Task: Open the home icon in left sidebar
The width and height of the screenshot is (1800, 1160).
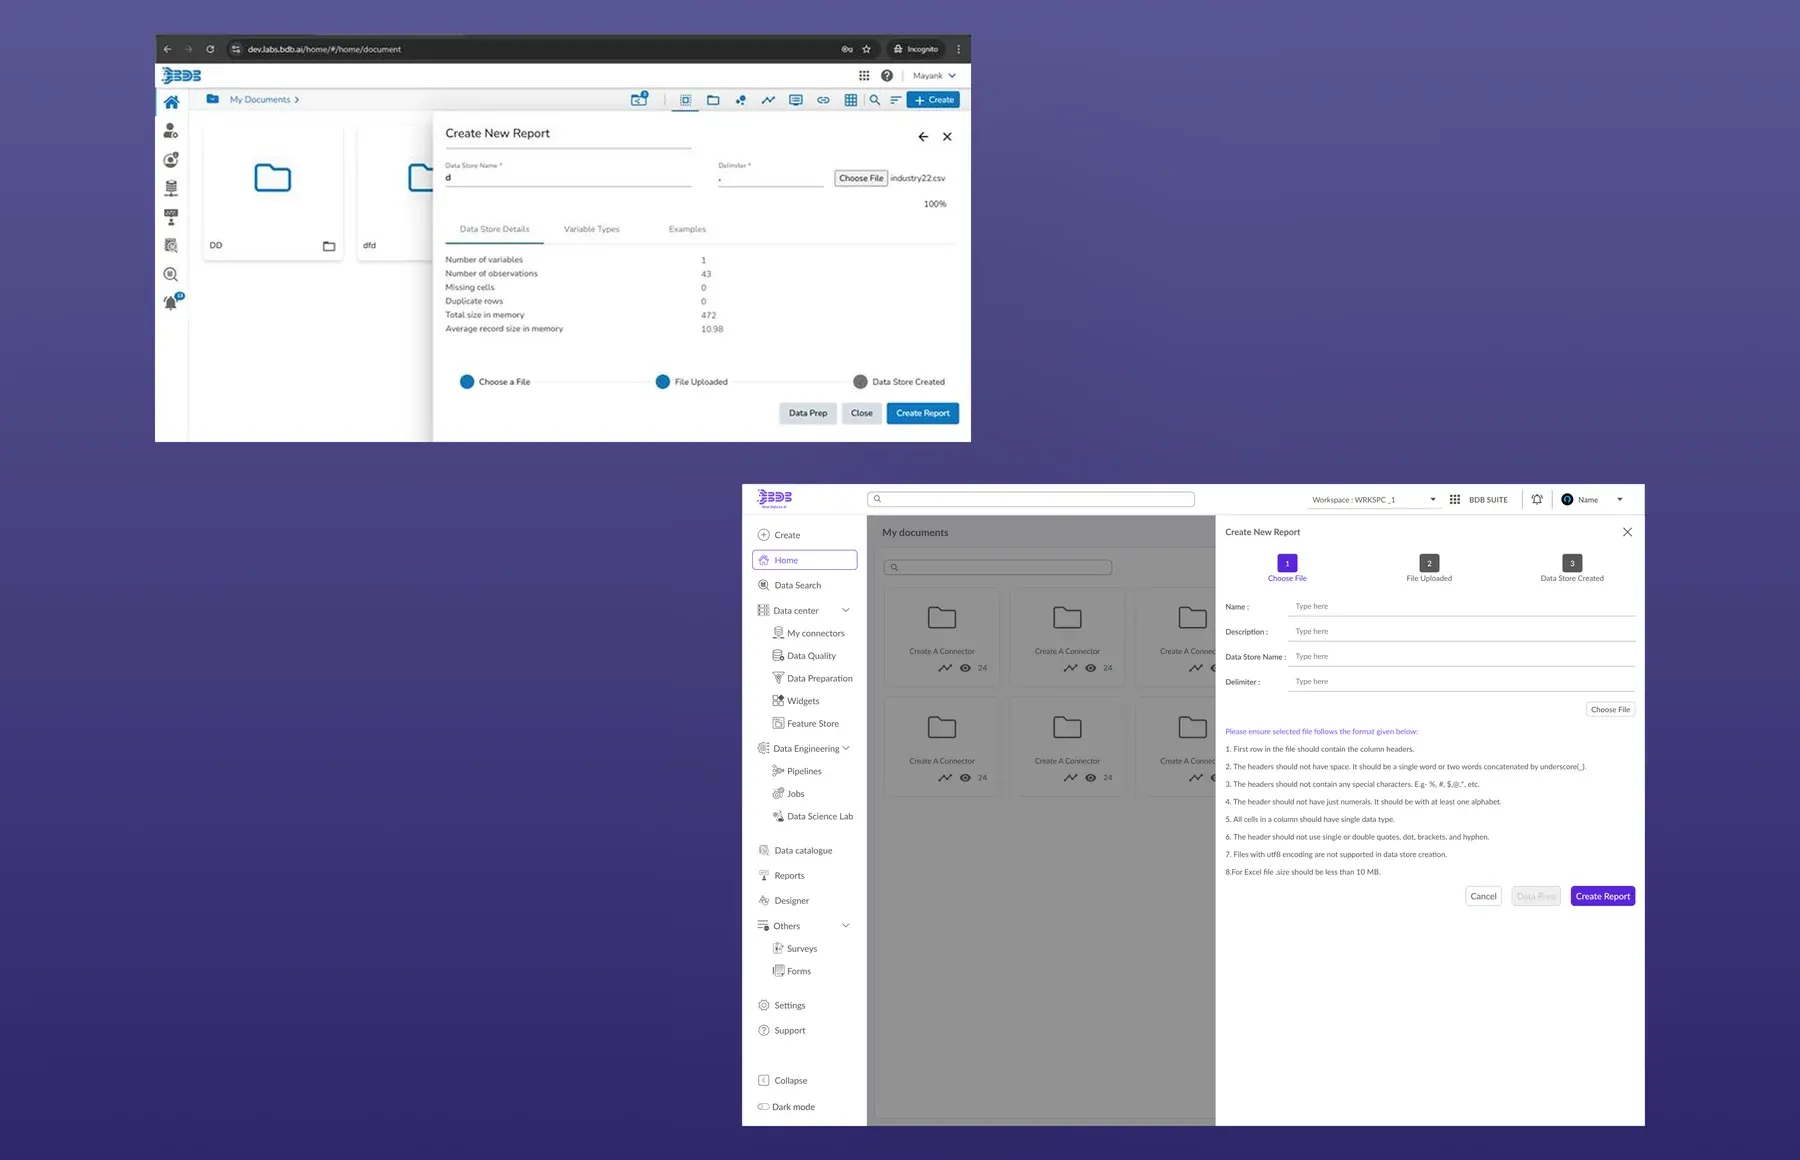Action: 171,102
